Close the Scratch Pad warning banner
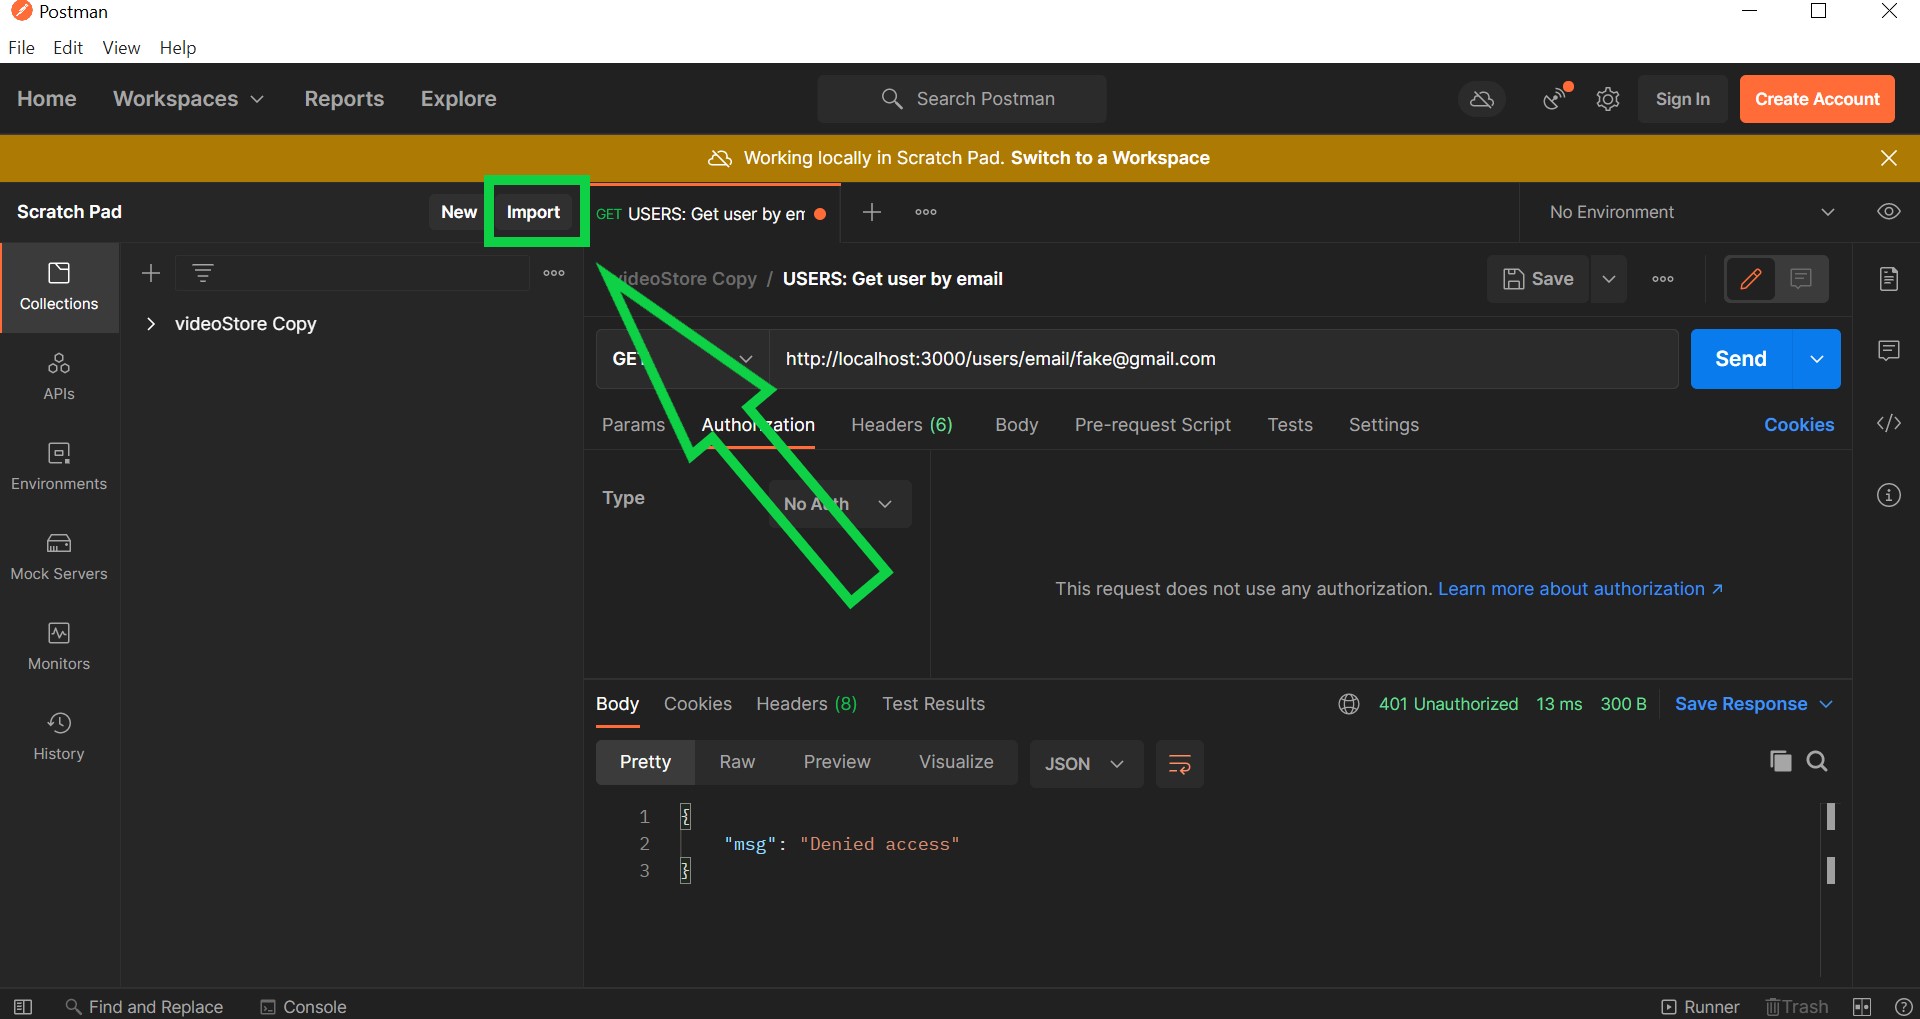 tap(1889, 158)
